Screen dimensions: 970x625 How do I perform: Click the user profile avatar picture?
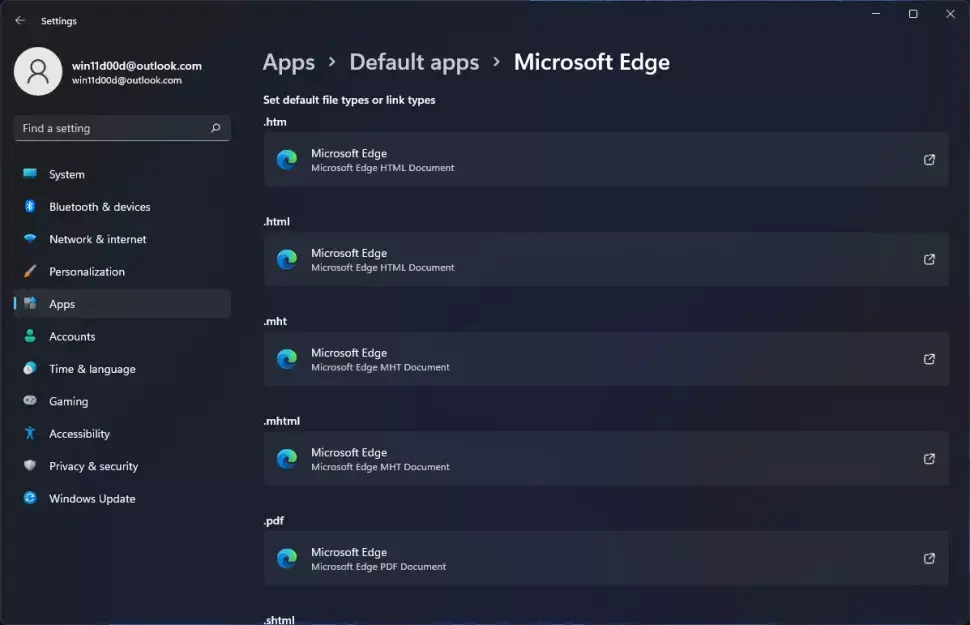tap(38, 72)
